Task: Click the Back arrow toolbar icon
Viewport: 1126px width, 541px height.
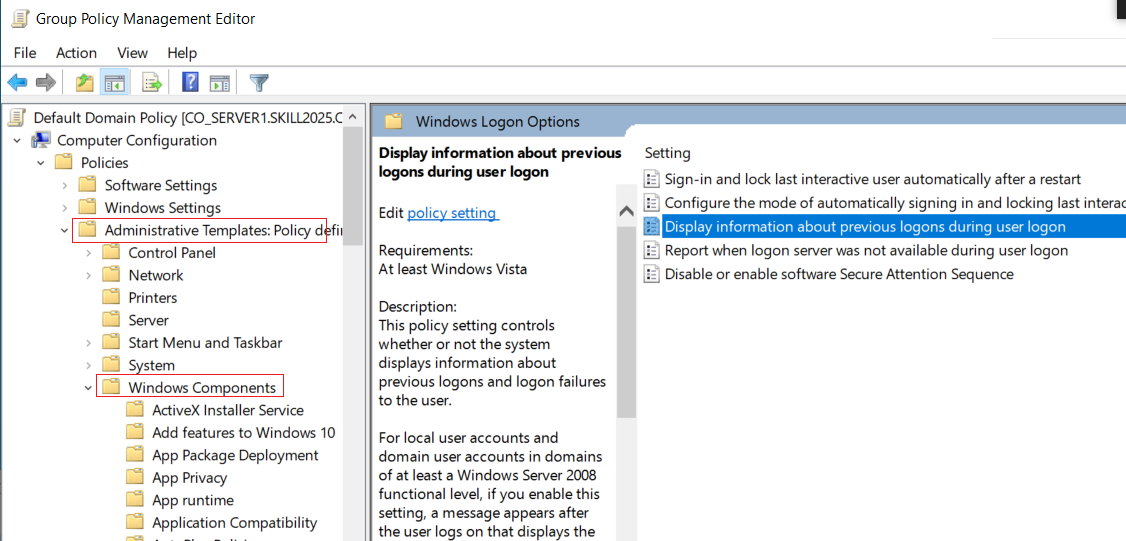Action: [x=17, y=83]
